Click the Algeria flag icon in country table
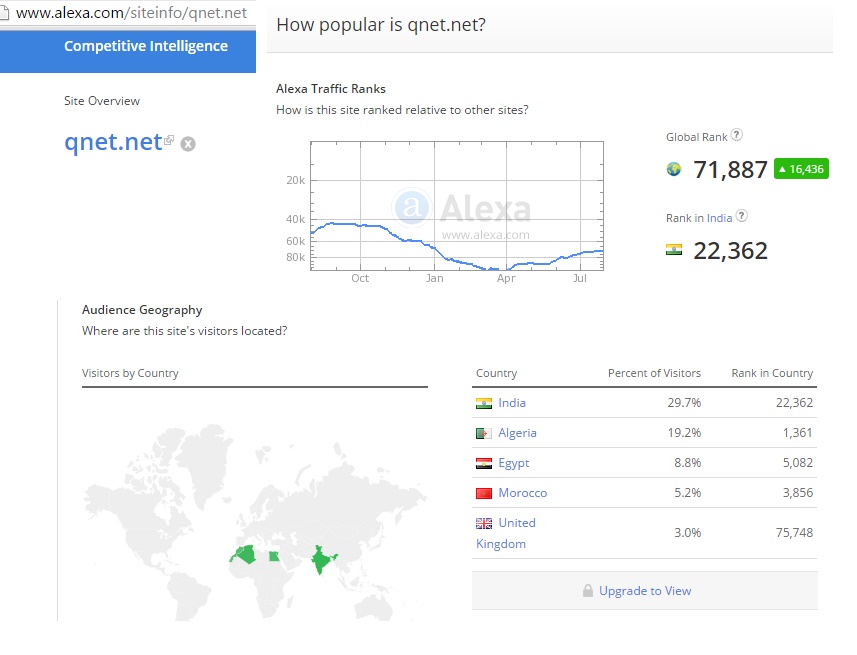 pos(484,433)
